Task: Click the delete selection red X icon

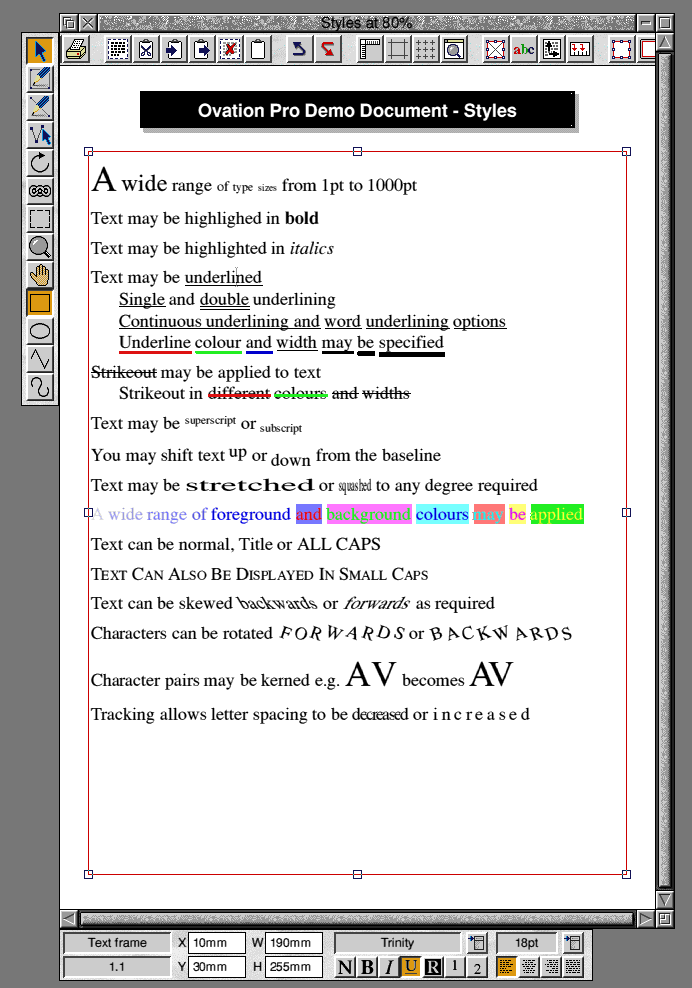Action: (x=230, y=49)
